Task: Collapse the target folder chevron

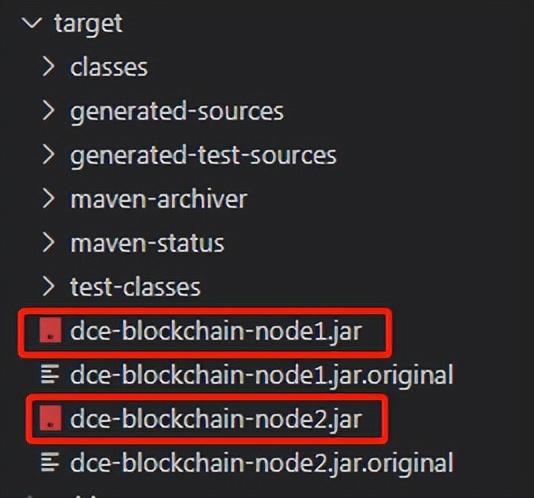Action: [31, 24]
